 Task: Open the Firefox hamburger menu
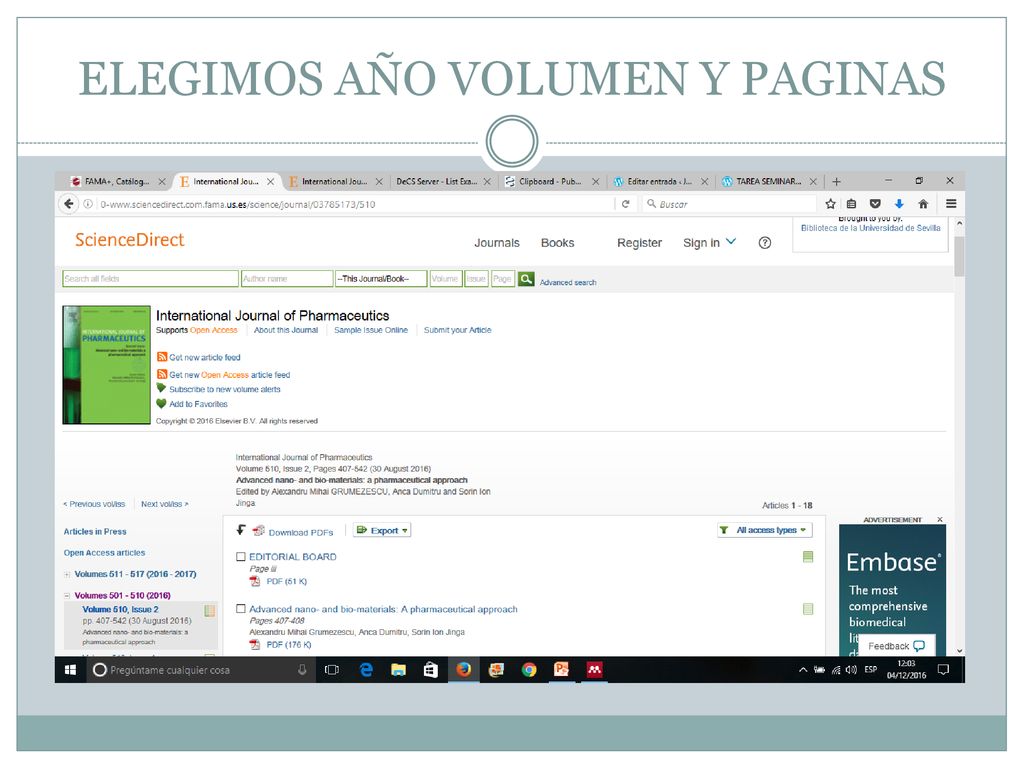(951, 204)
